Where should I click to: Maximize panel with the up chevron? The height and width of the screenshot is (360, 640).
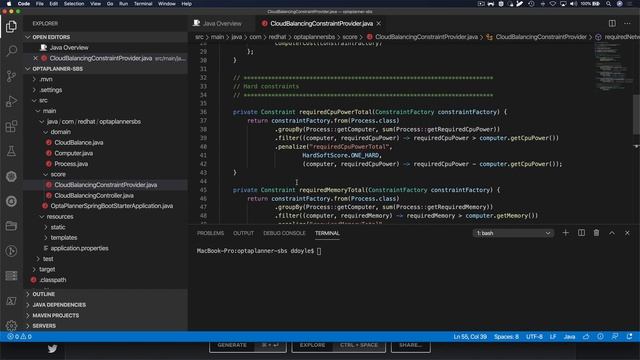(x=612, y=233)
